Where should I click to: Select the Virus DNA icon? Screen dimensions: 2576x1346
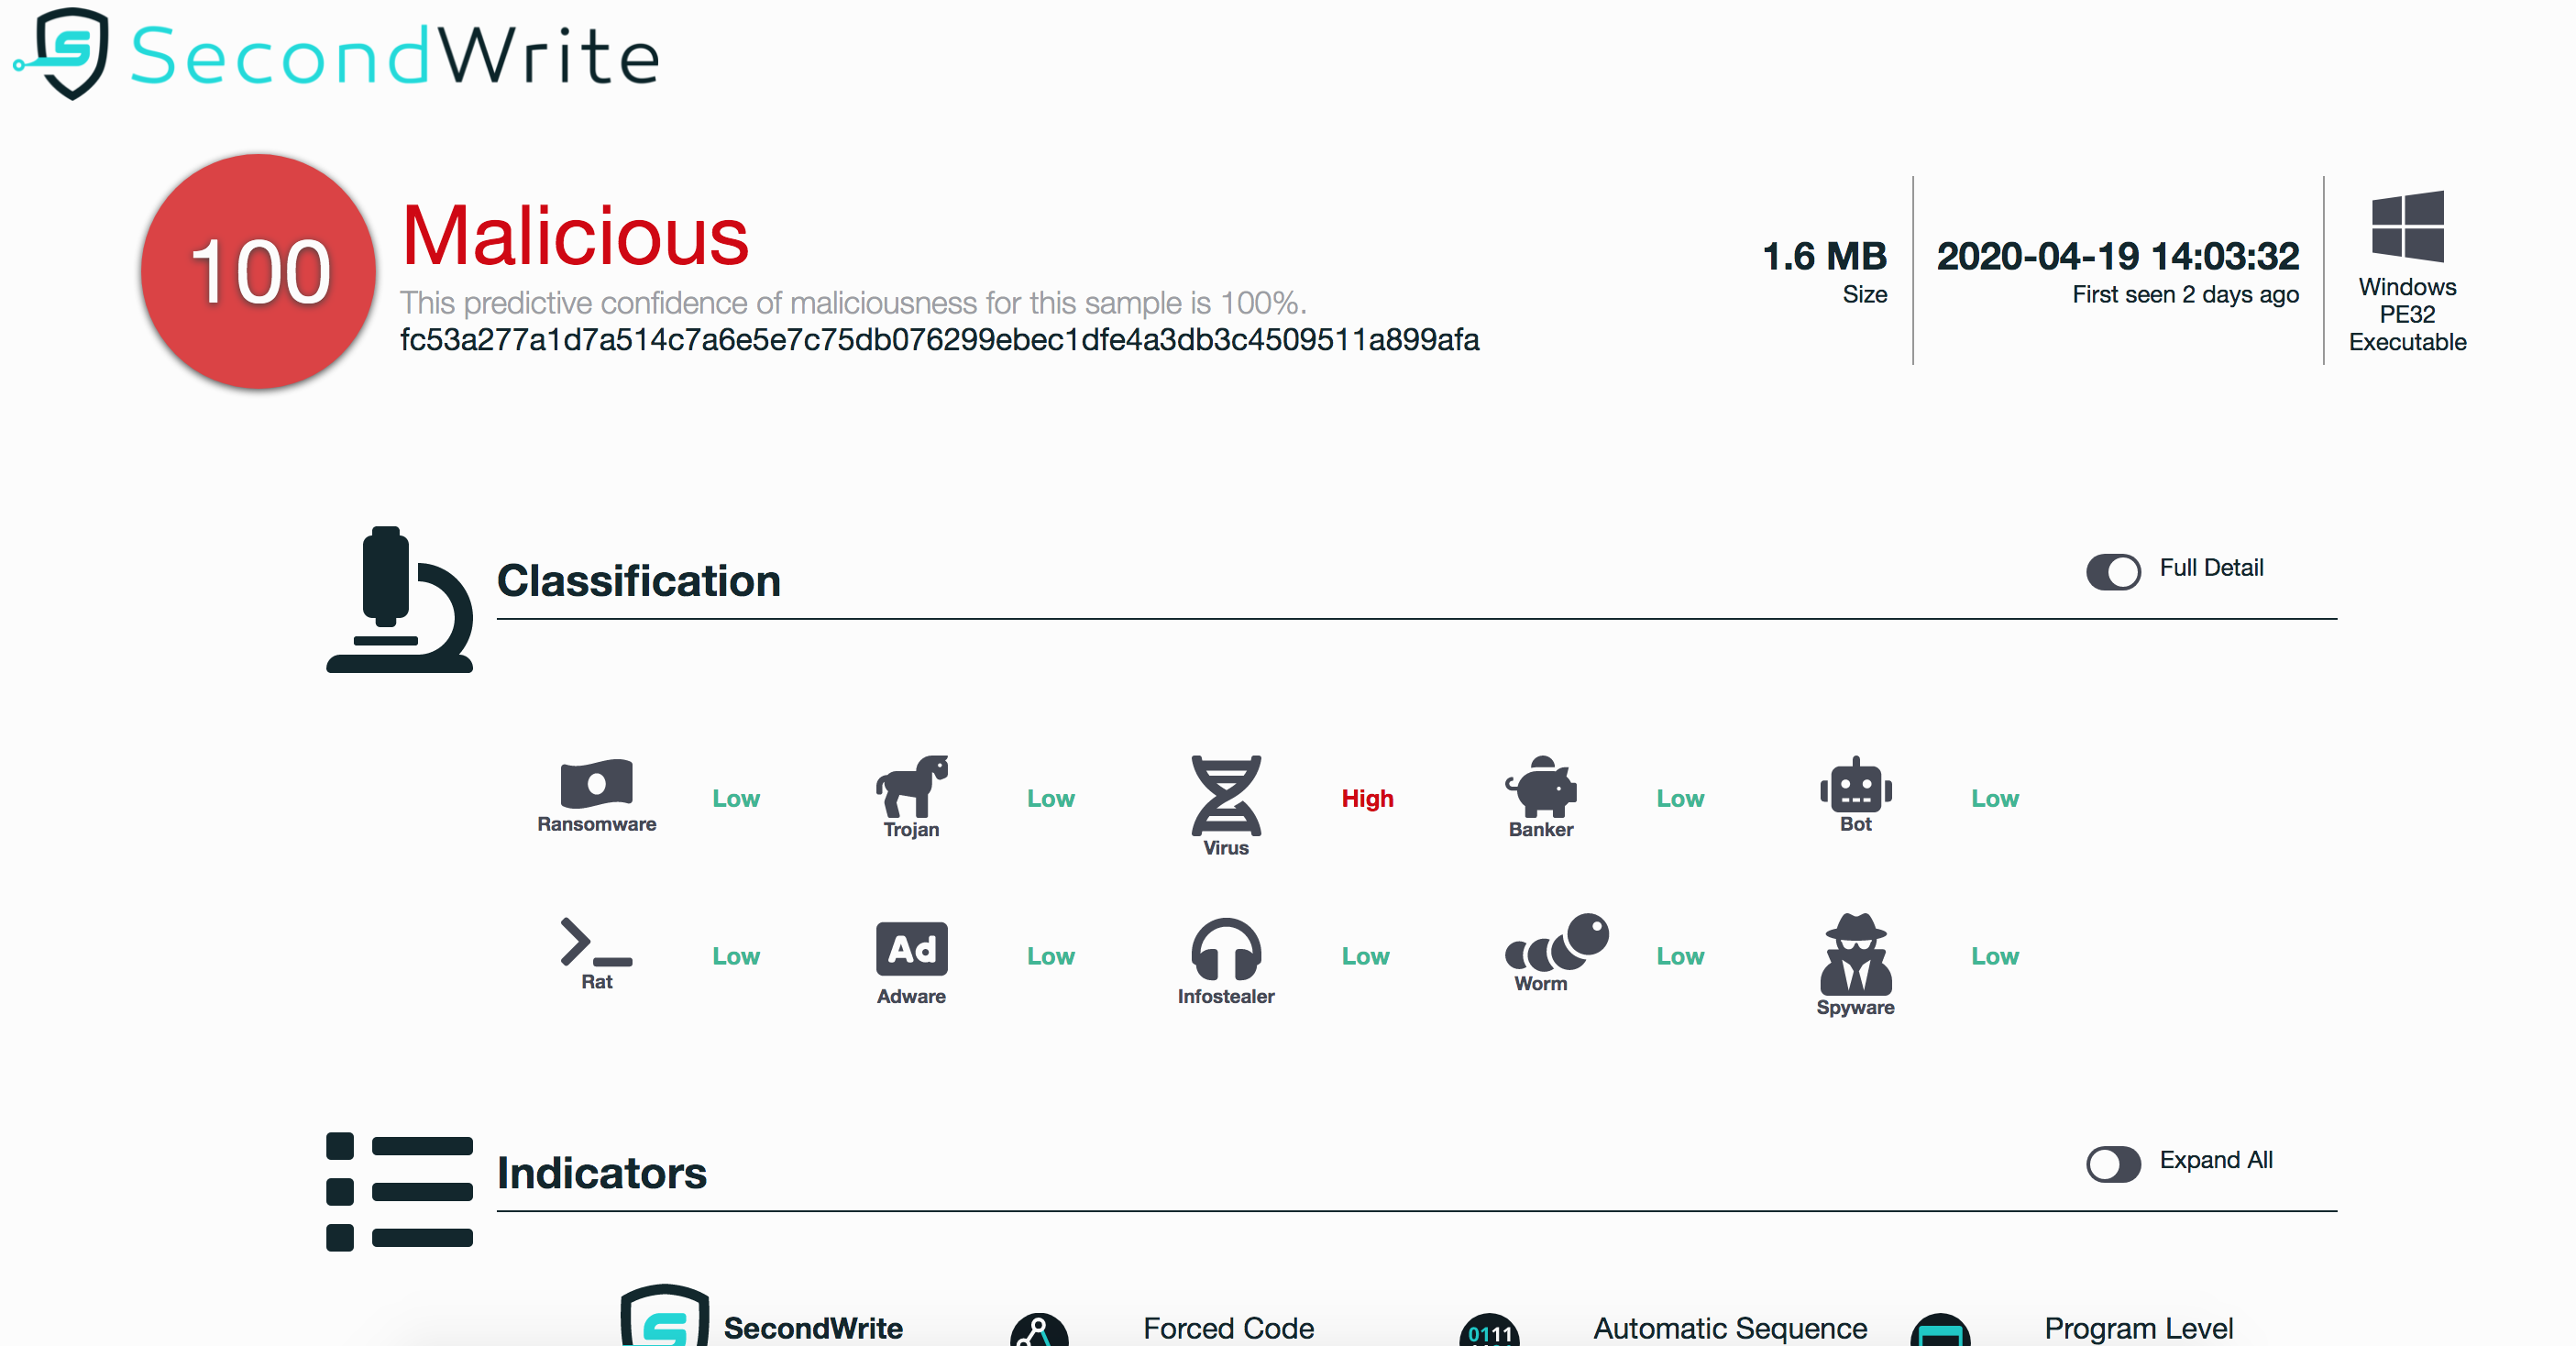pyautogui.click(x=1226, y=795)
